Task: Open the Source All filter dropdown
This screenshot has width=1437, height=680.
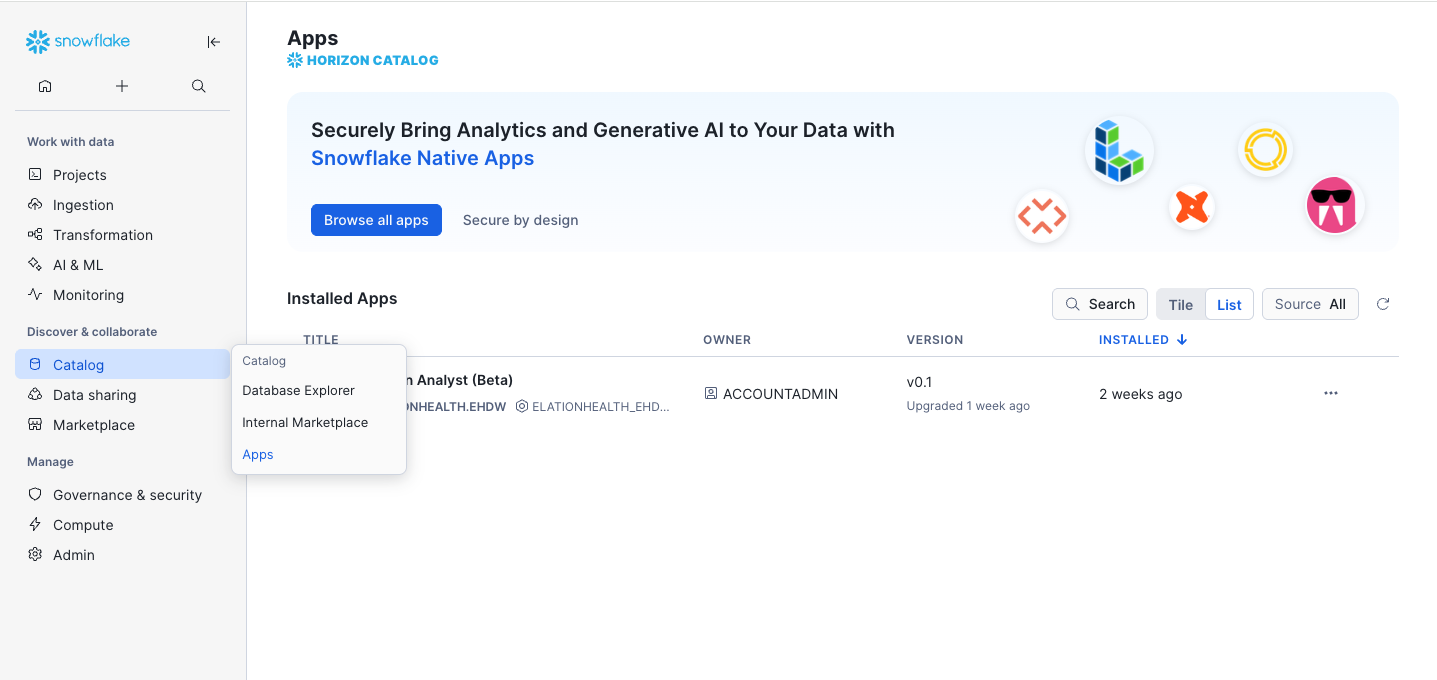Action: tap(1310, 304)
